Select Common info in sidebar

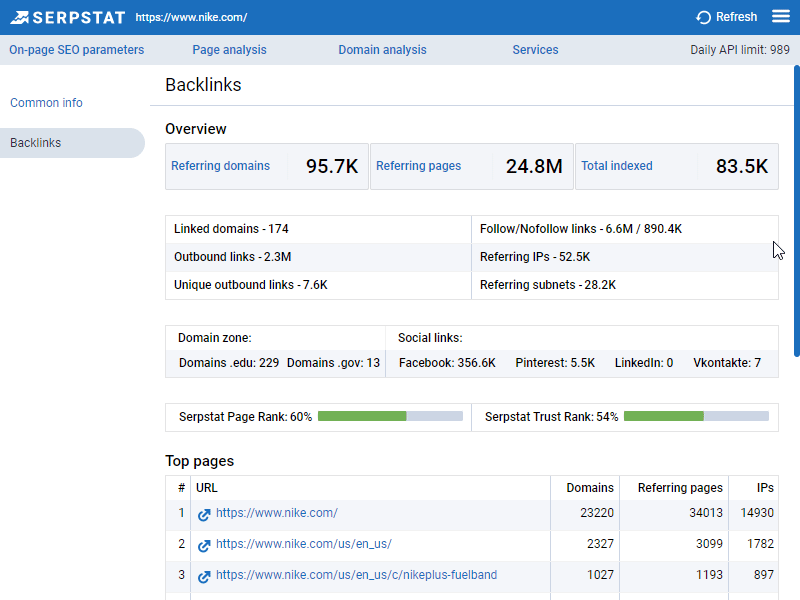(x=46, y=103)
